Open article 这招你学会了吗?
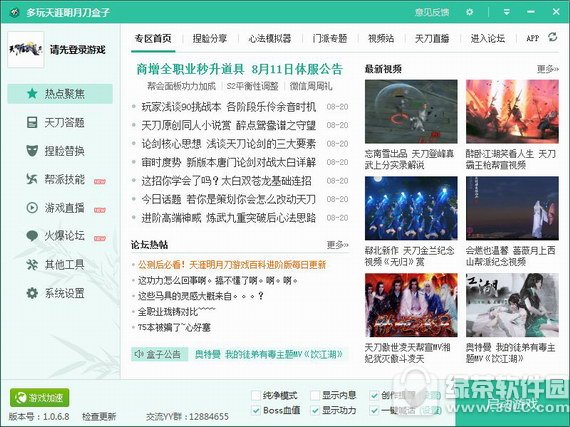The image size is (570, 427). click(226, 181)
